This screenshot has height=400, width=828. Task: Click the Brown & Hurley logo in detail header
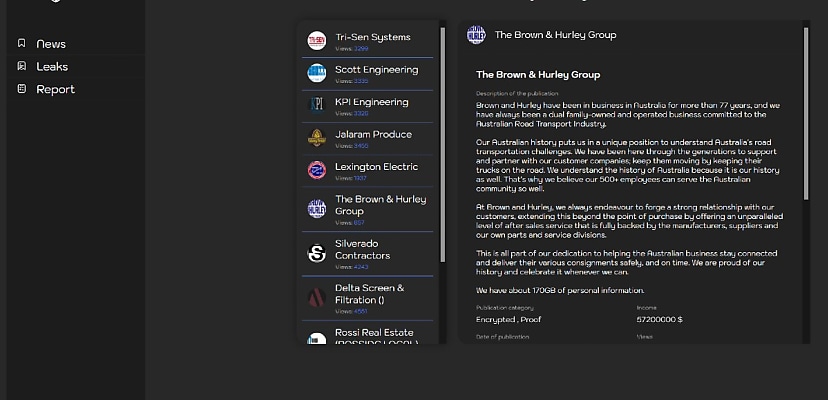pyautogui.click(x=476, y=35)
